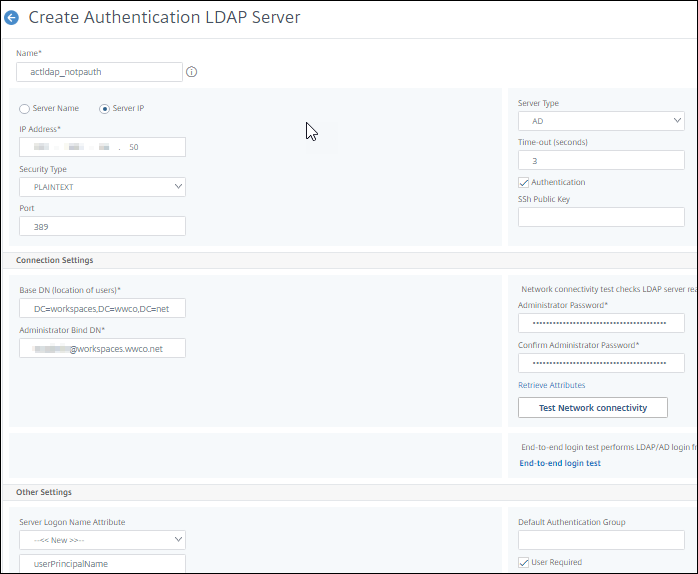Focus the Confirm Administrator Password field
This screenshot has width=698, height=574.
point(601,362)
